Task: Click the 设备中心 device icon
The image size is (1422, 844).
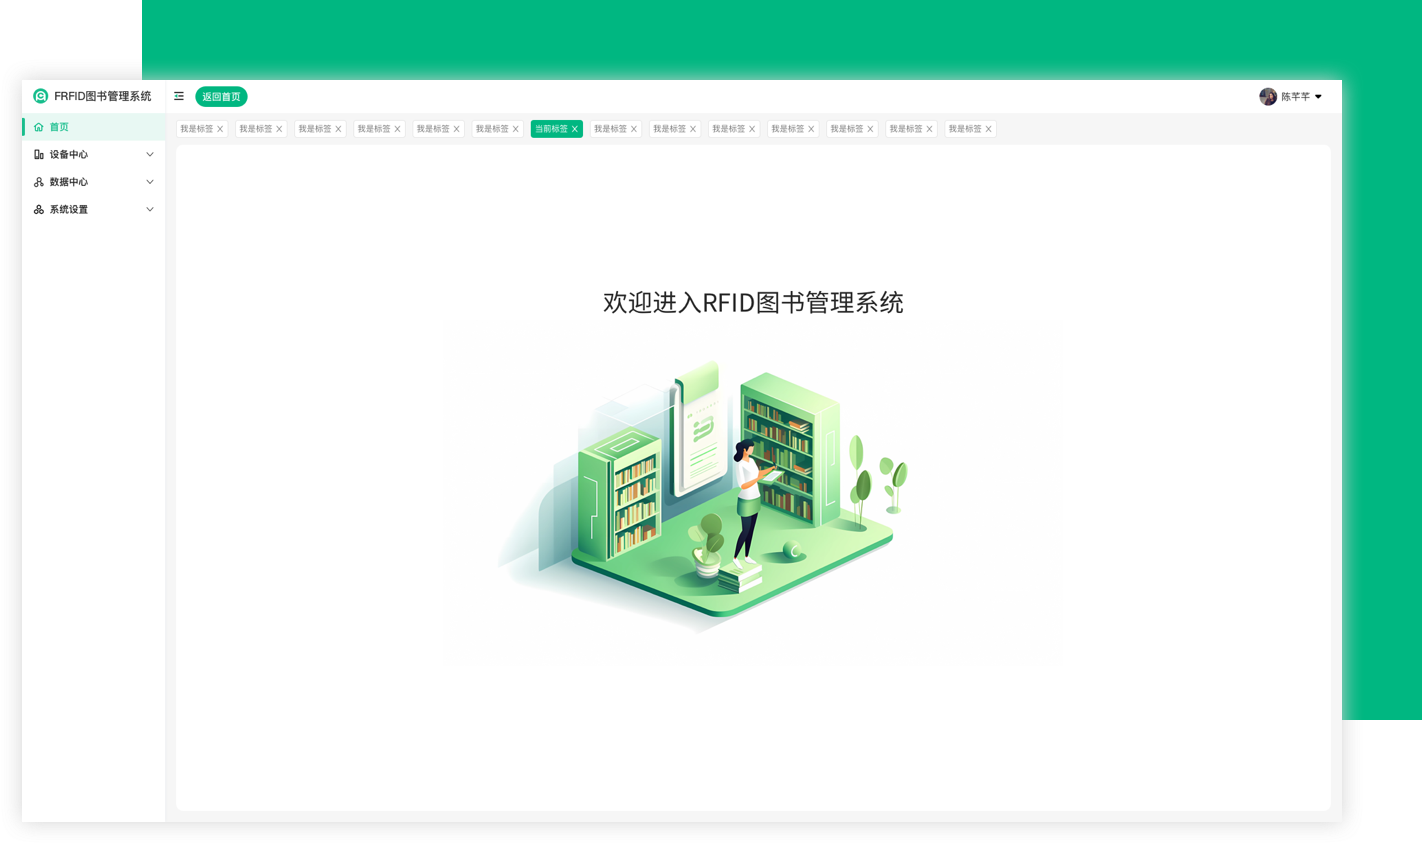Action: [x=39, y=154]
